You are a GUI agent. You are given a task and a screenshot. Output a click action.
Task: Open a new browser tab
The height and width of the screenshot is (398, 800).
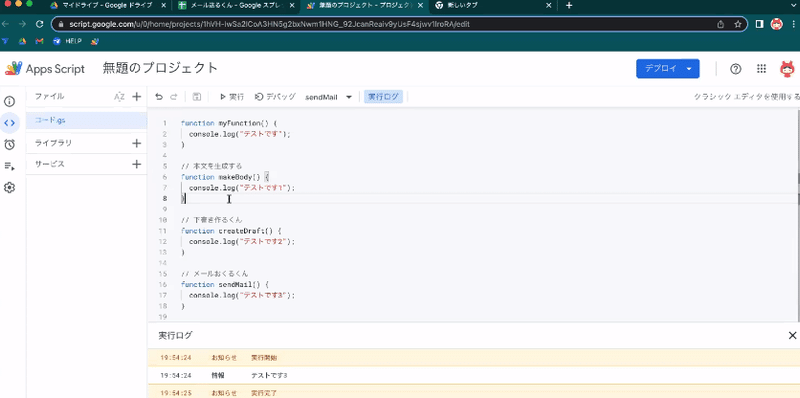pyautogui.click(x=569, y=6)
